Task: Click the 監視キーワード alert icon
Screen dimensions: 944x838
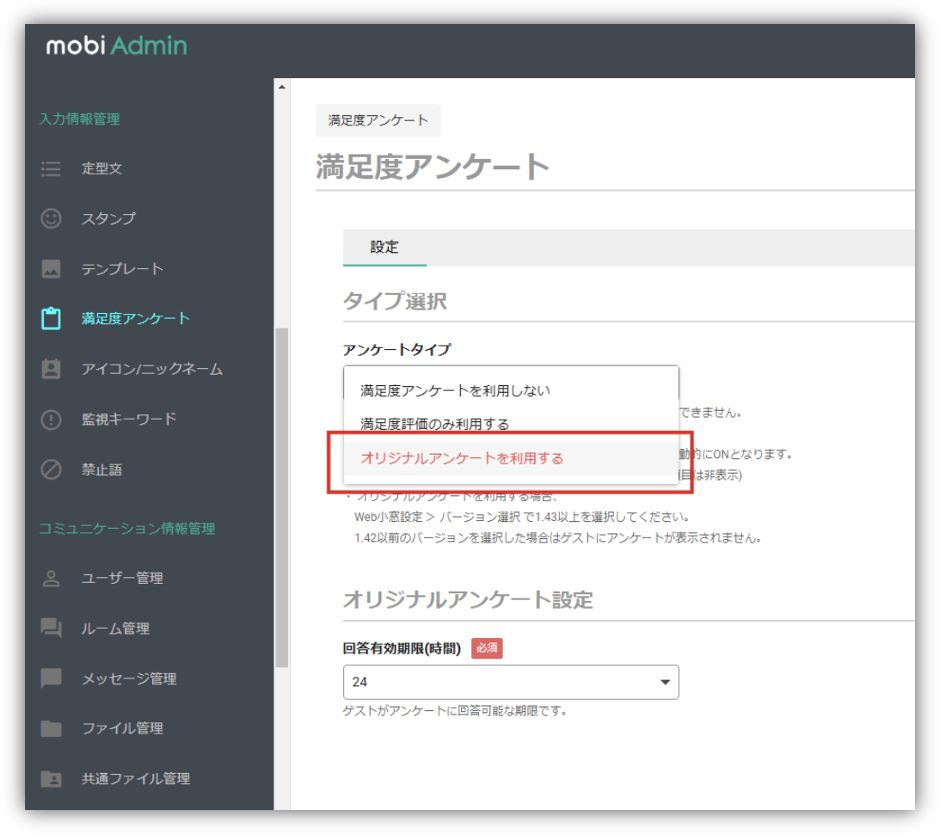Action: 51,419
